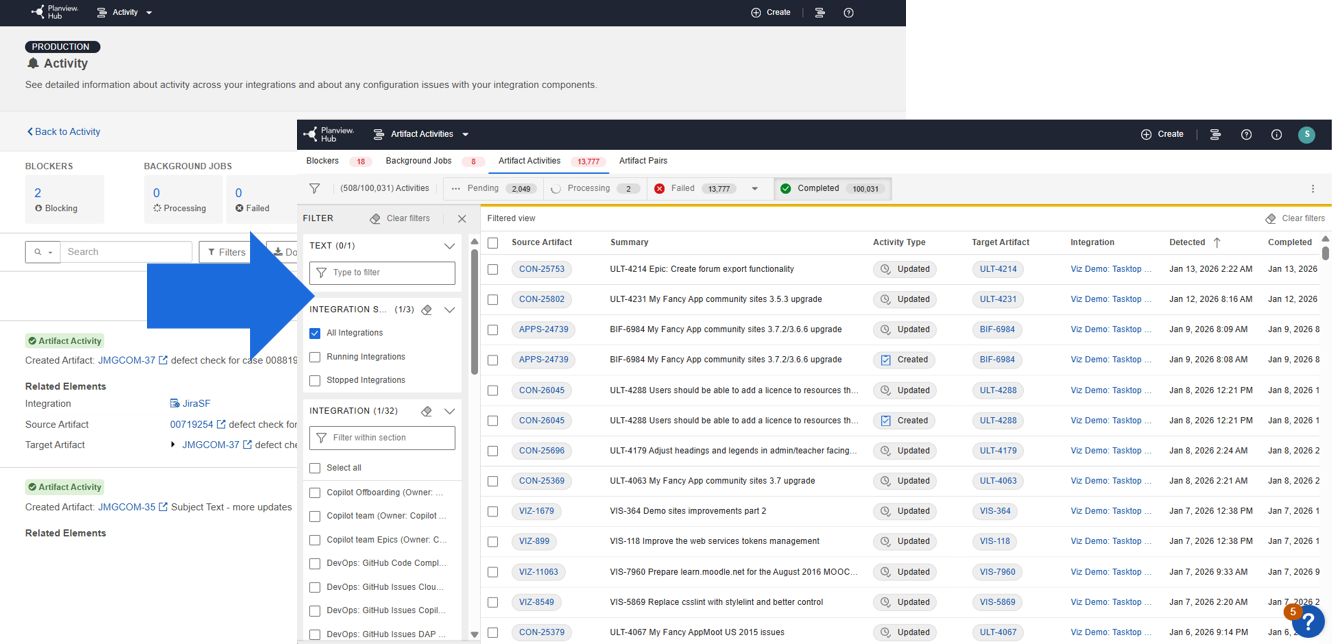Enable the Running Integrations checkbox
The image size is (1332, 644).
(315, 357)
